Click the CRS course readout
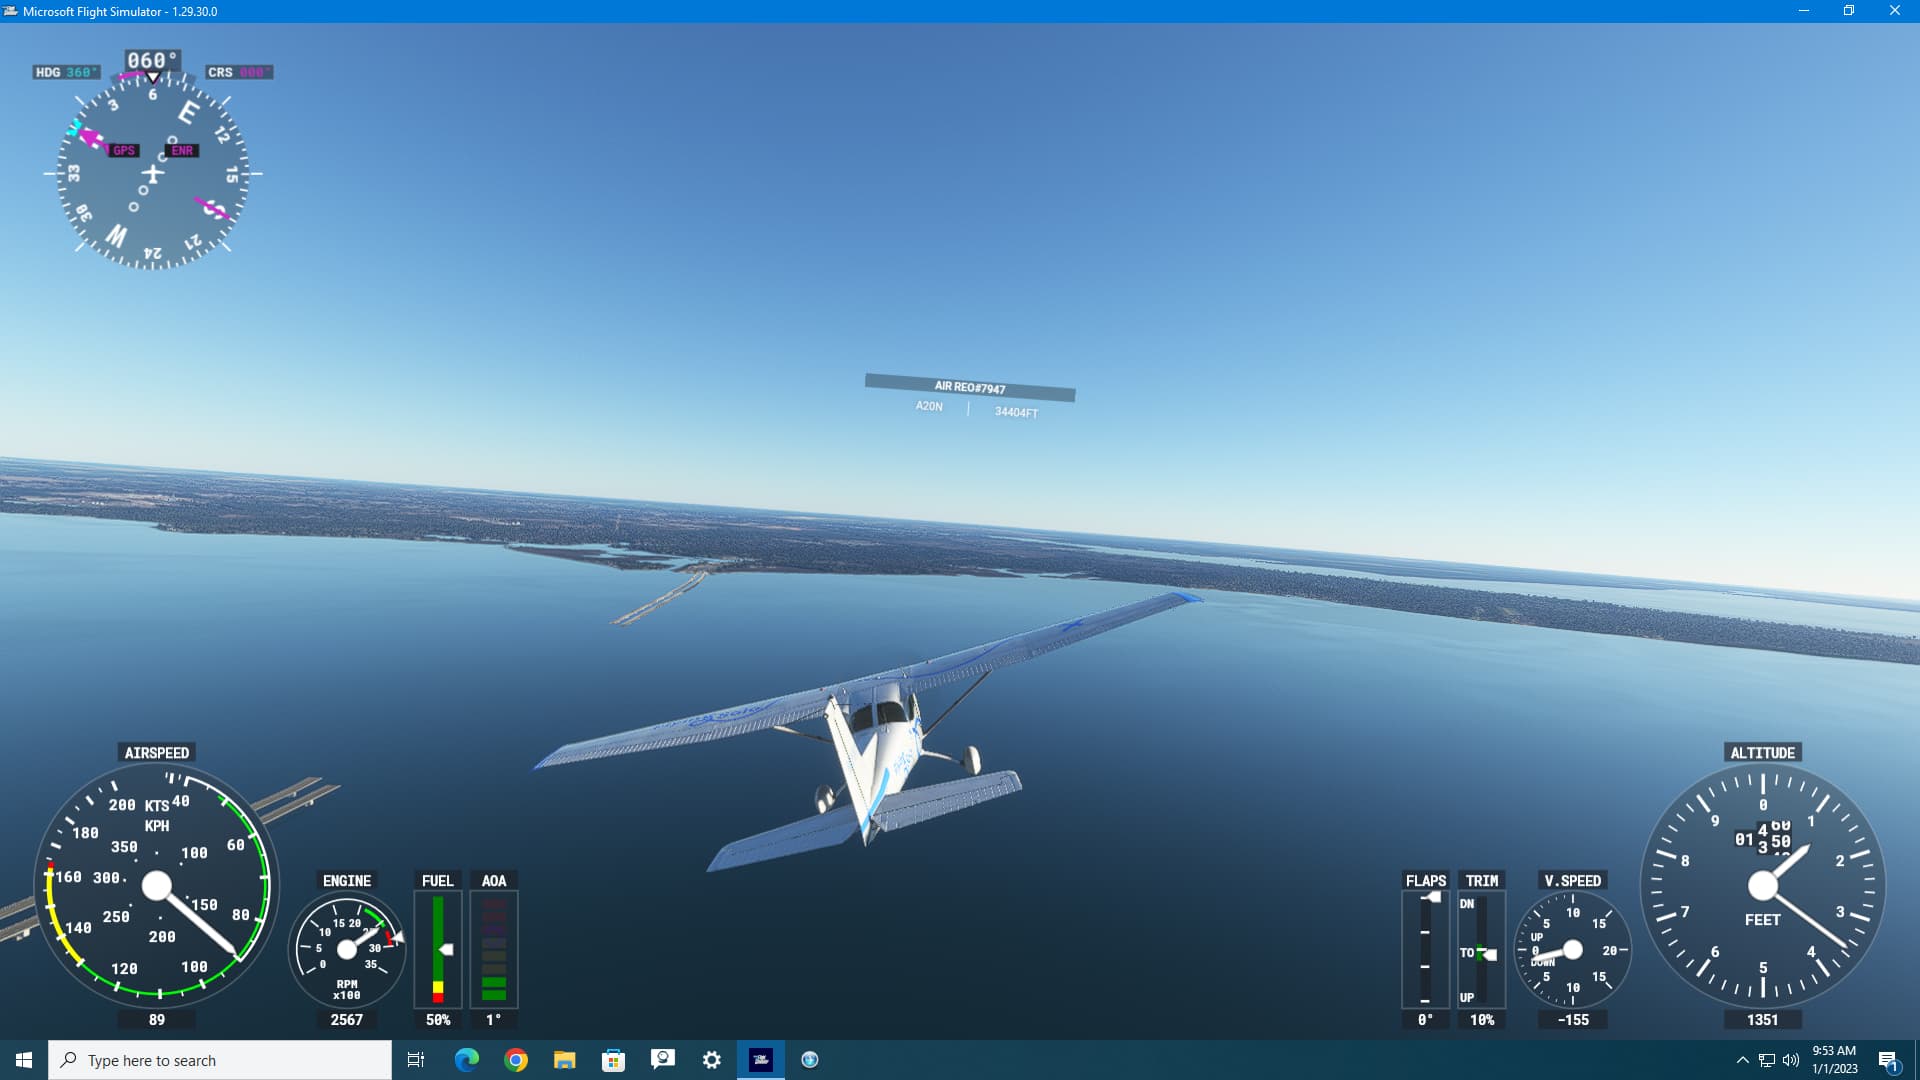1920x1080 pixels. pos(239,72)
